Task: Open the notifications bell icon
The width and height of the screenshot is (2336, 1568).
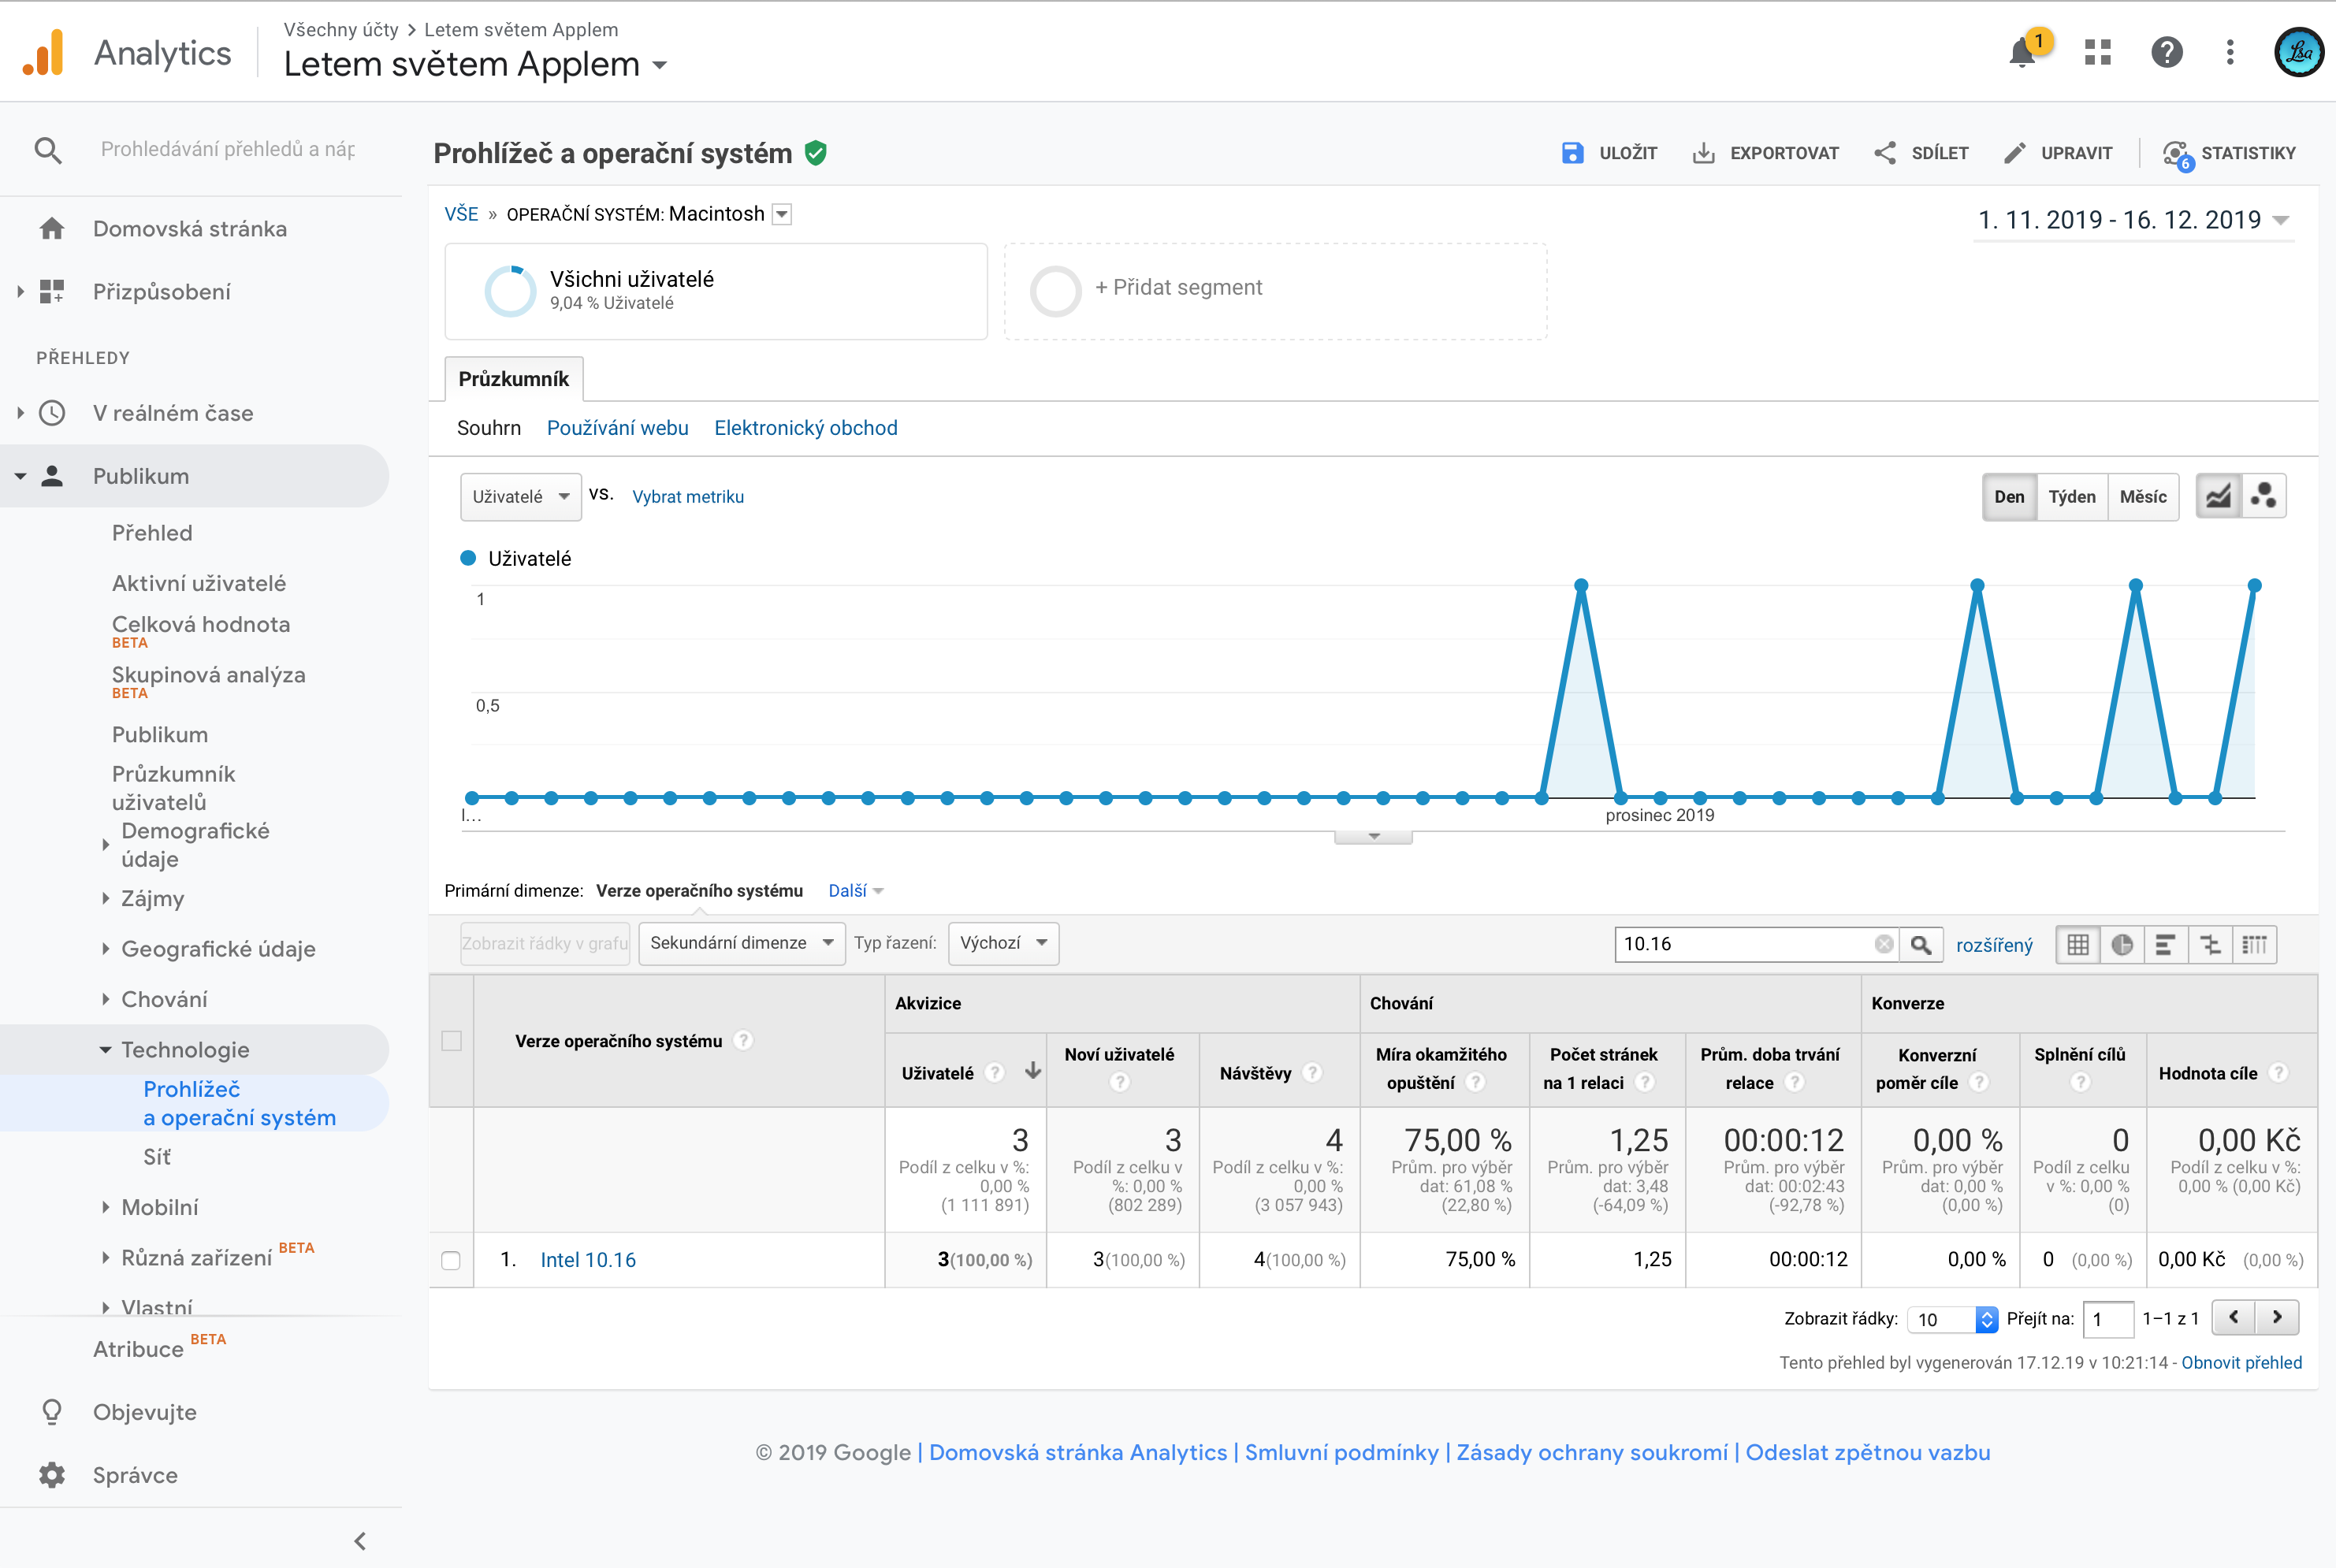Action: [x=2022, y=52]
